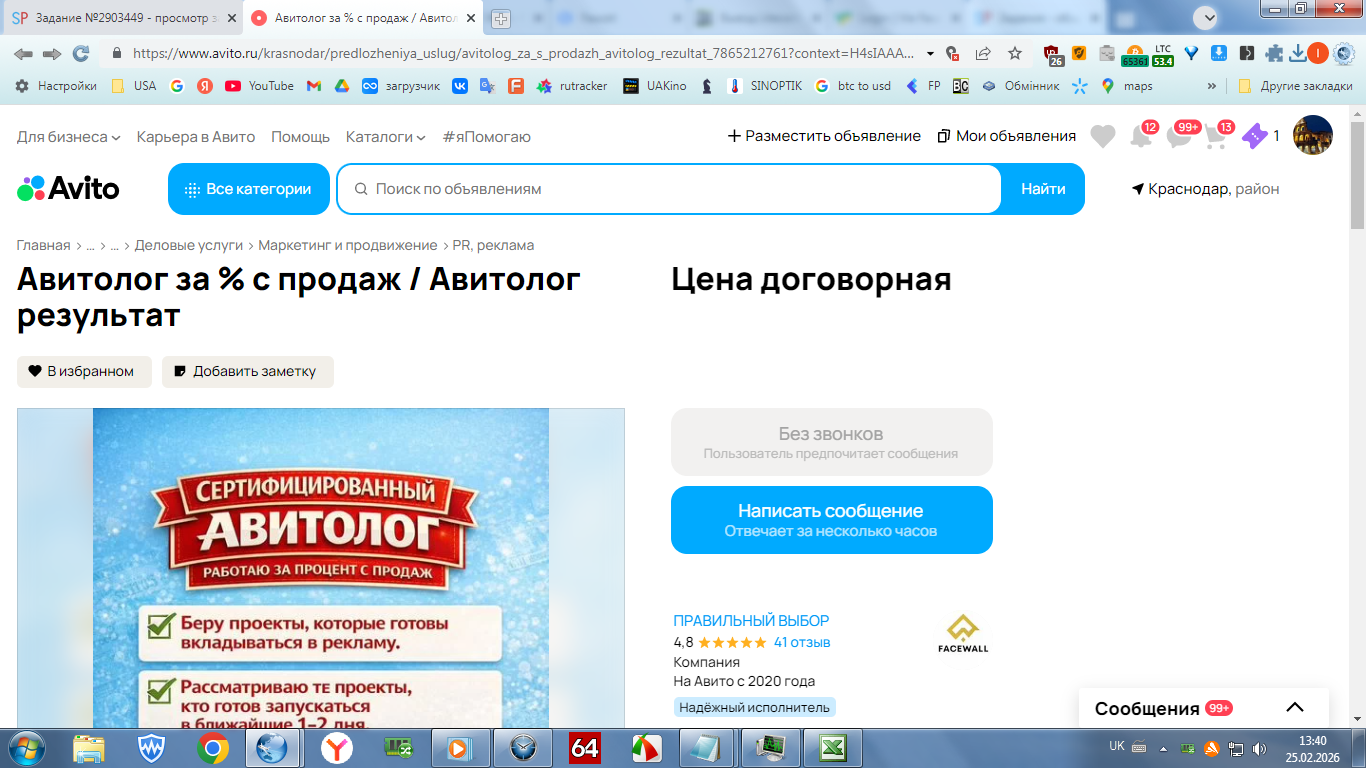1366x768 pixels.
Task: Expand the Каталоги dropdown
Action: 385,136
